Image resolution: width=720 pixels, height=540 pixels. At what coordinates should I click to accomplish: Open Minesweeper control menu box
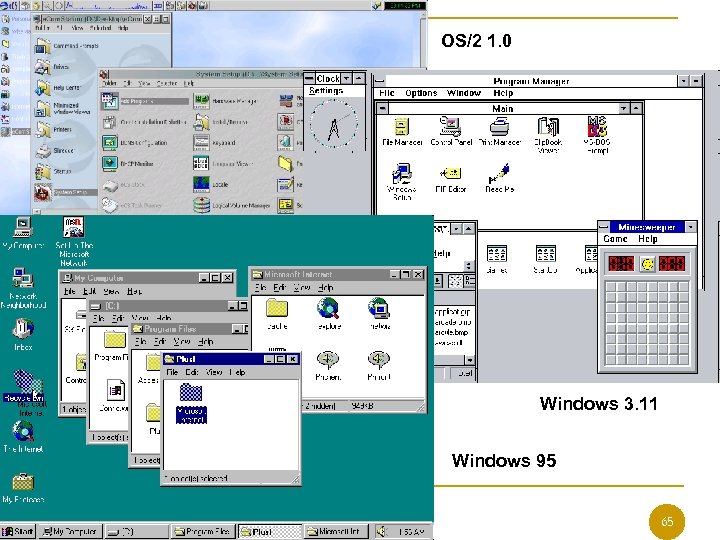604,227
